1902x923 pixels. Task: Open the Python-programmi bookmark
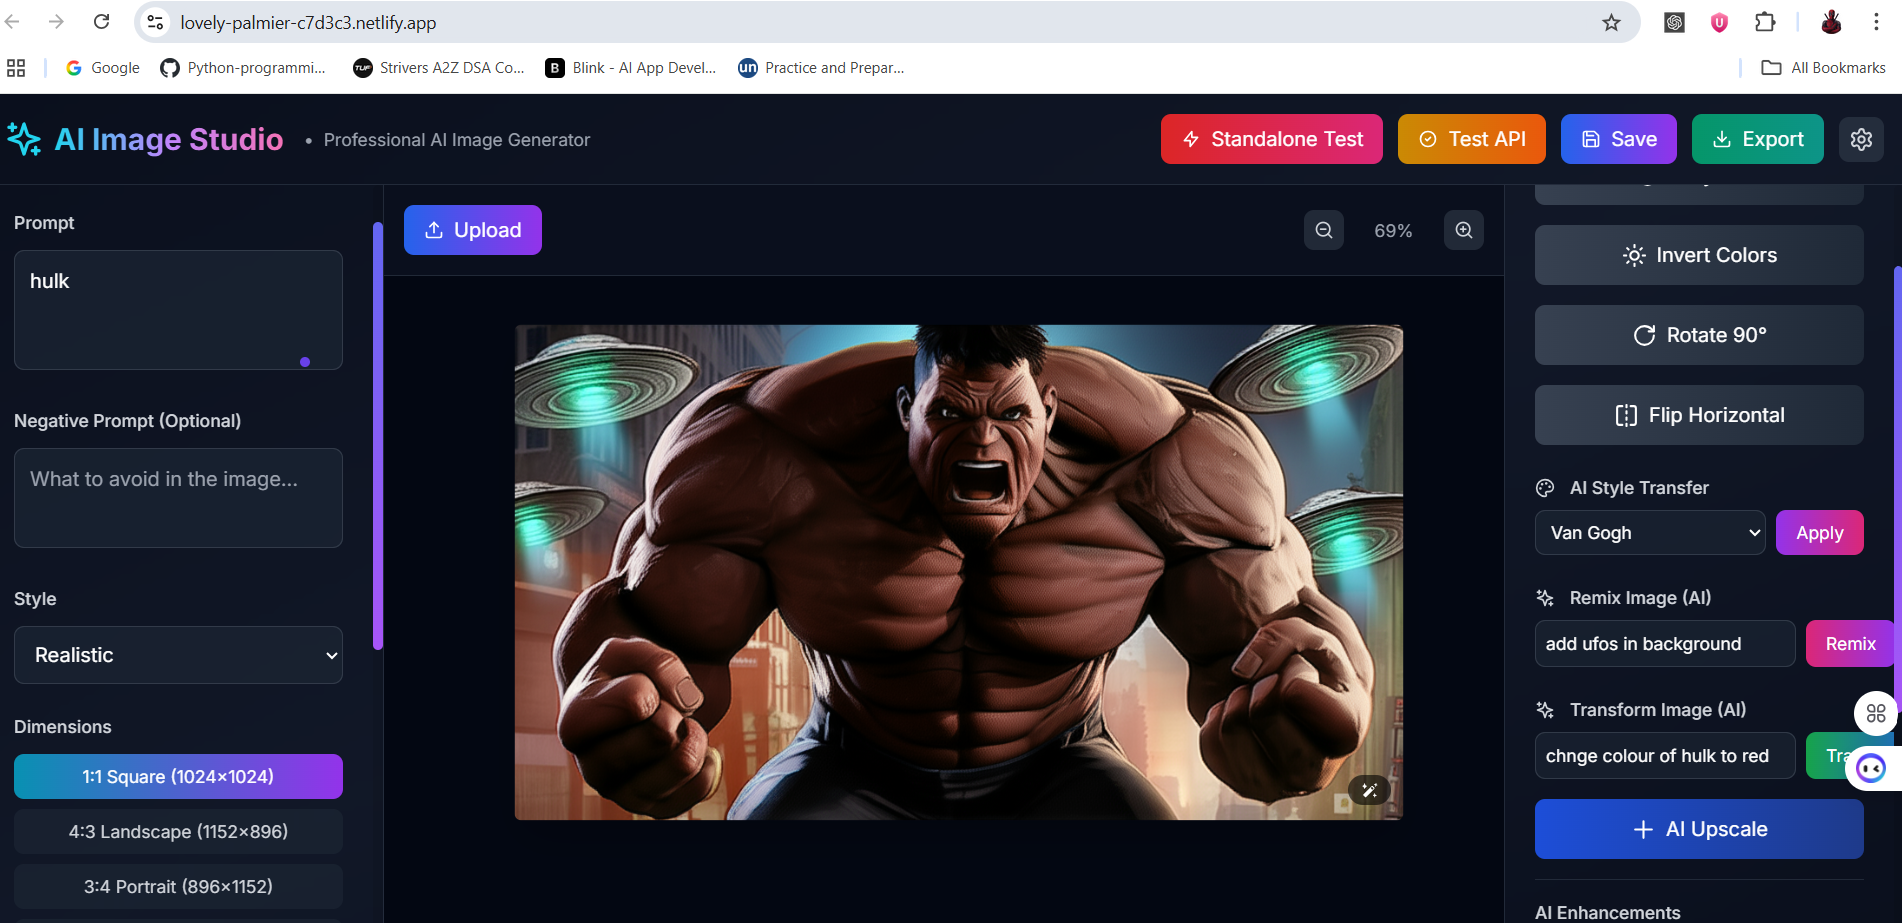pos(243,68)
